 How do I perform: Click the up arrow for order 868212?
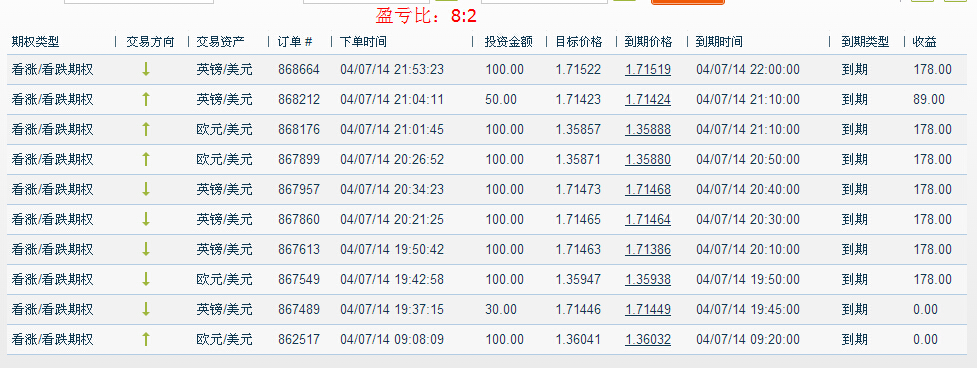click(x=146, y=99)
